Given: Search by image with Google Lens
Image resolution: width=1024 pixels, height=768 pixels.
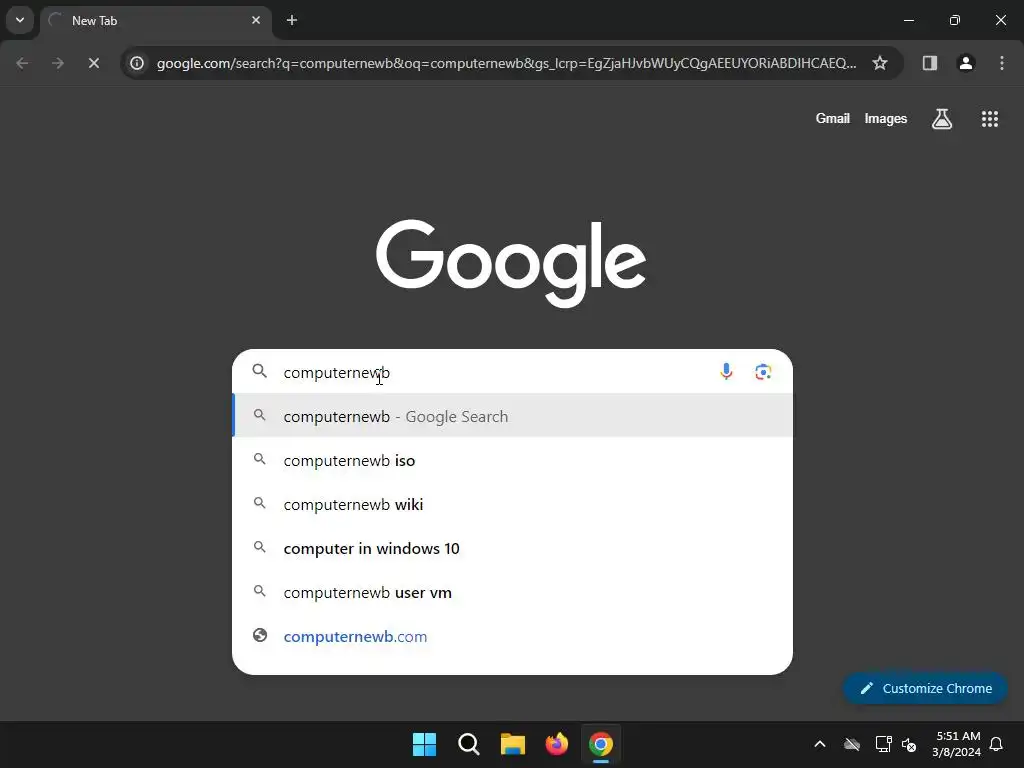Looking at the screenshot, I should pos(763,372).
